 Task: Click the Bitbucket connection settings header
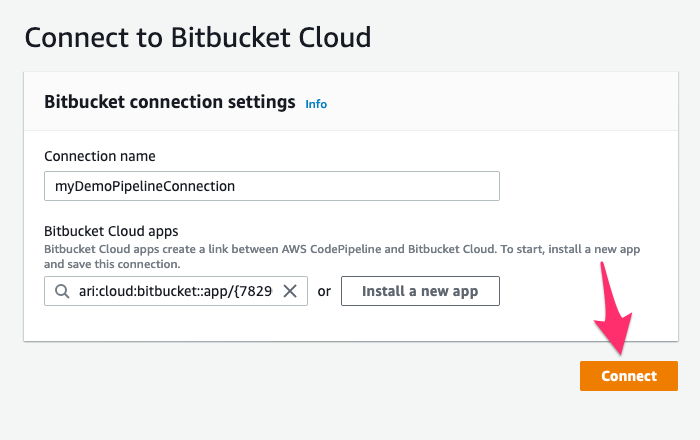coord(170,102)
